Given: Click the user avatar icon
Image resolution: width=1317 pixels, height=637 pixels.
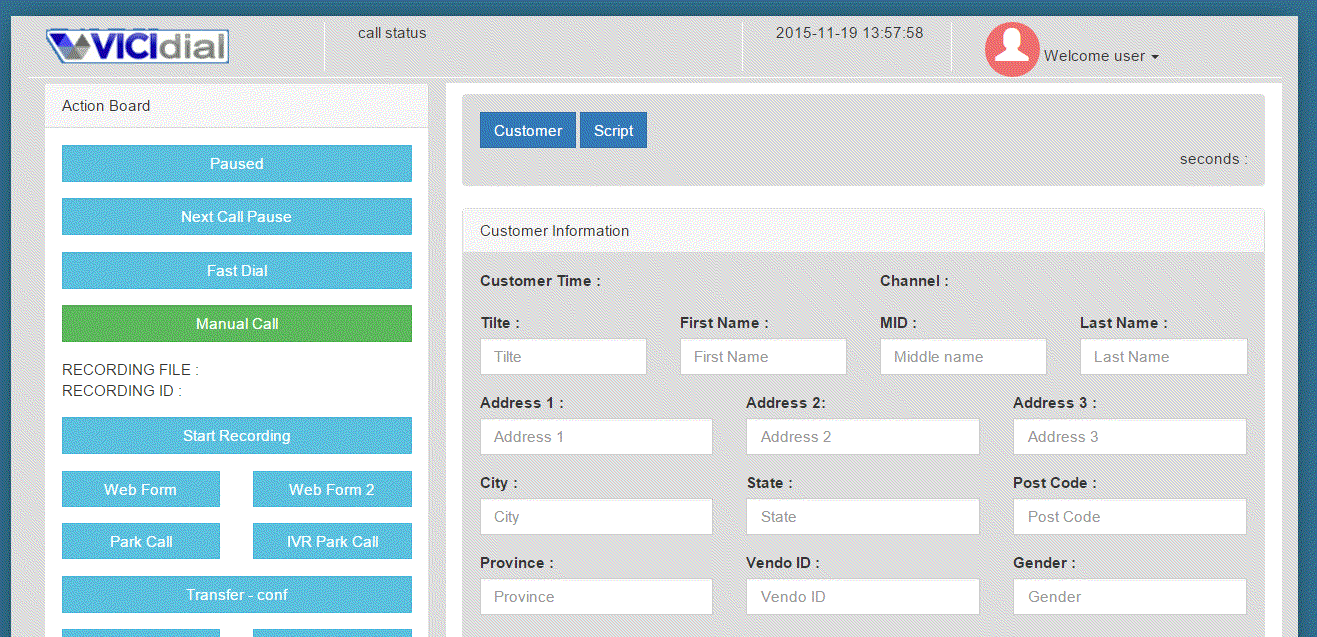Looking at the screenshot, I should point(1012,49).
